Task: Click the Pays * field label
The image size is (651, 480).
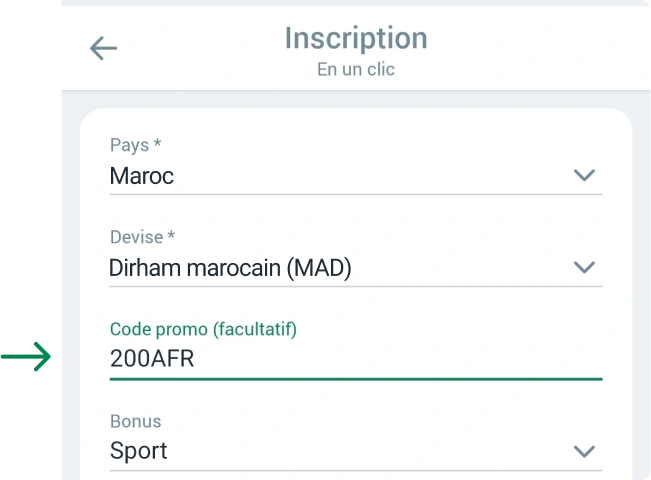Action: [x=135, y=145]
